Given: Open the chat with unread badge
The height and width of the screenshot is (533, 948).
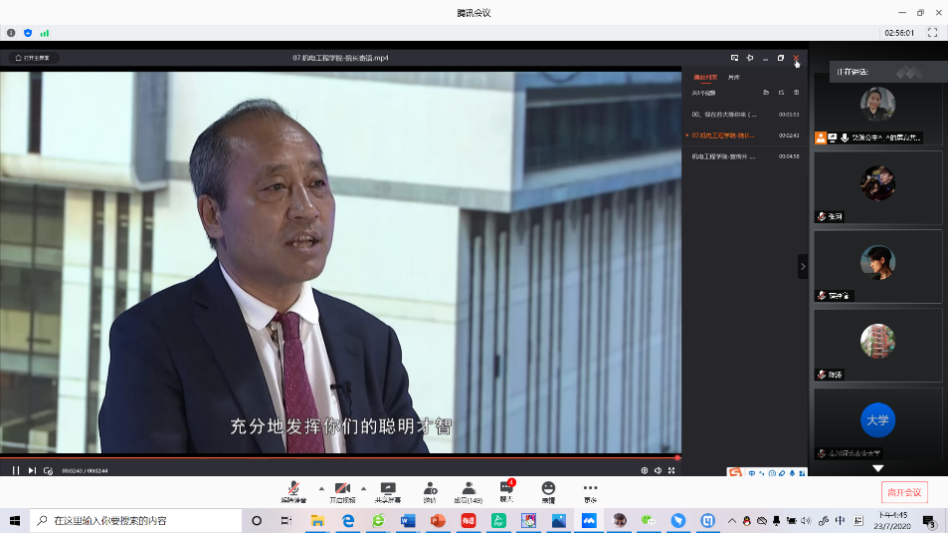Looking at the screenshot, I should point(506,489).
